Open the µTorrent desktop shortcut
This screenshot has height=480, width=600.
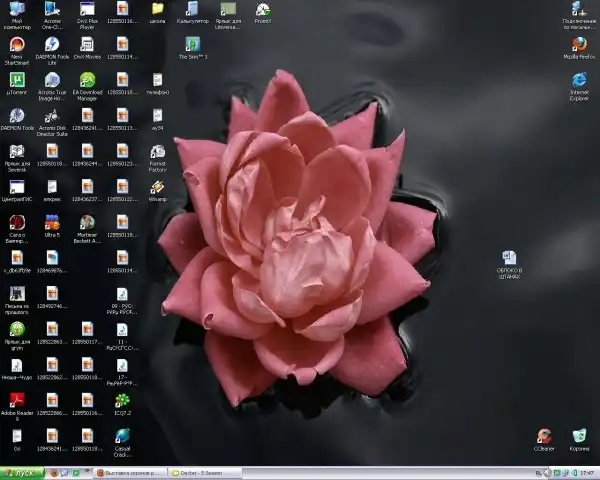tap(17, 80)
